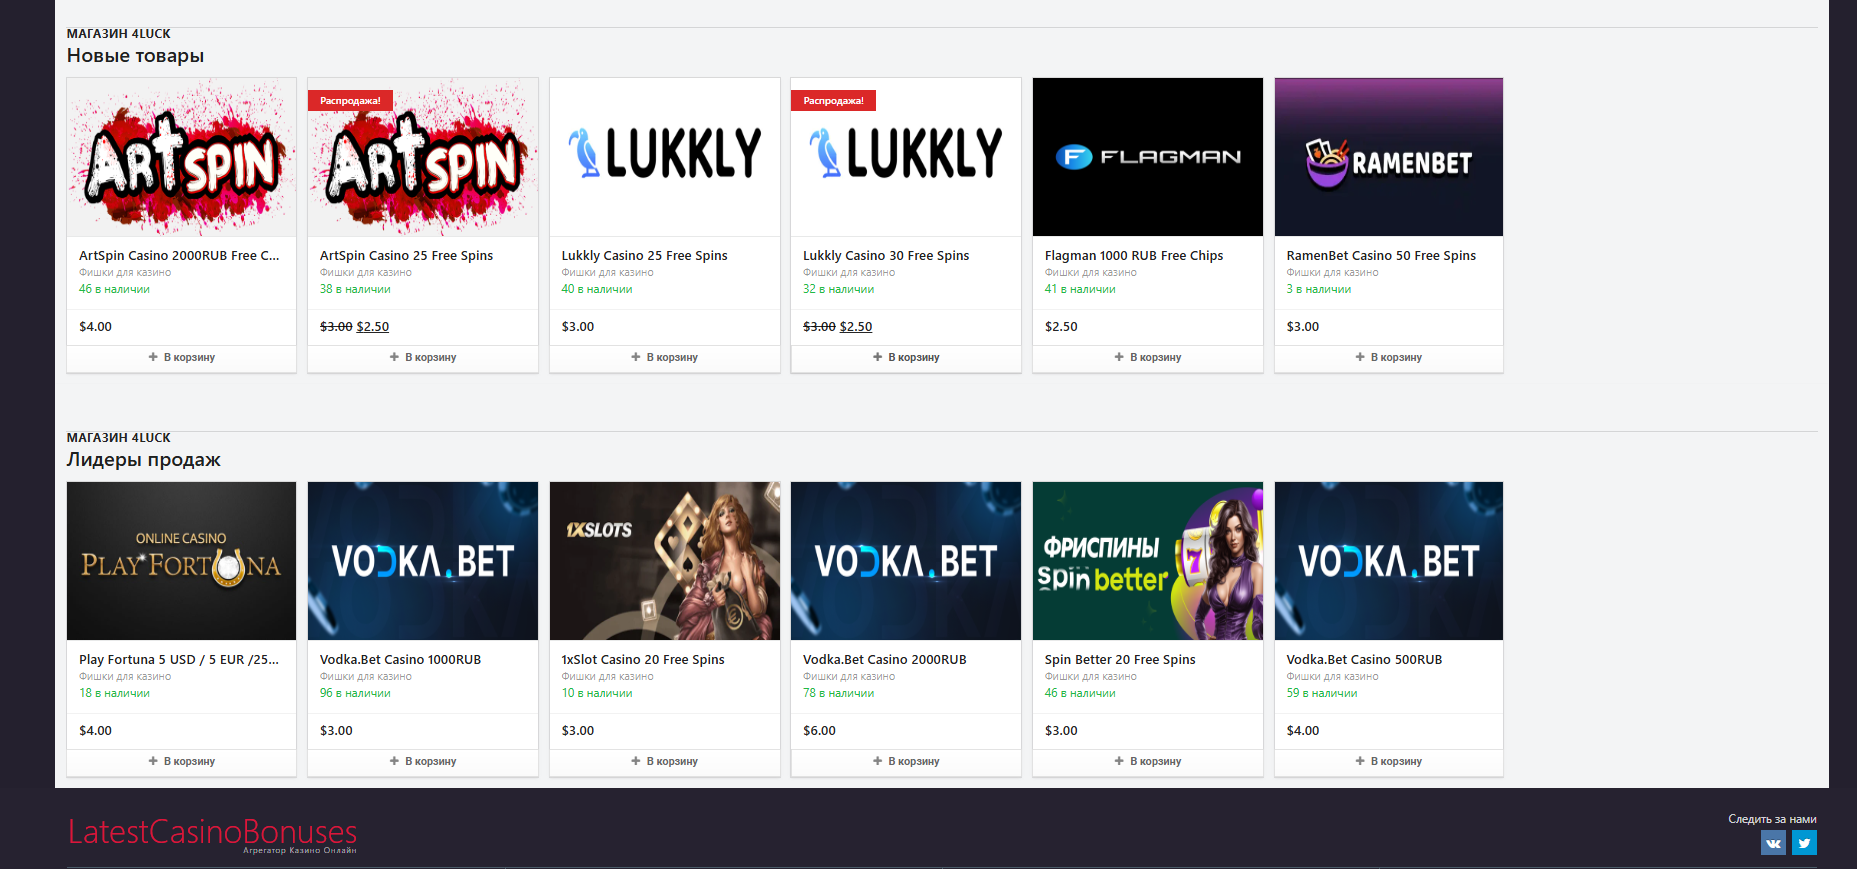Click the VK social media icon
This screenshot has width=1857, height=869.
tap(1772, 843)
